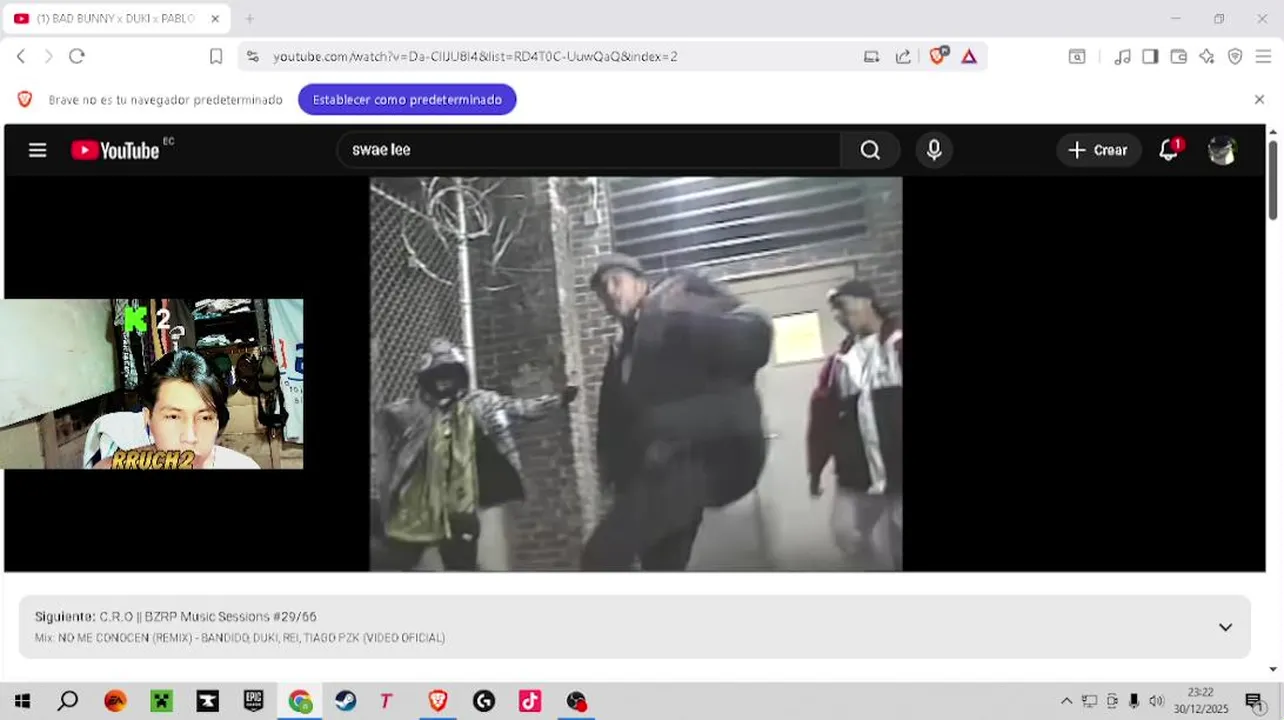Open Brave Leo AI sparkle icon
1284x720 pixels.
point(1207,57)
